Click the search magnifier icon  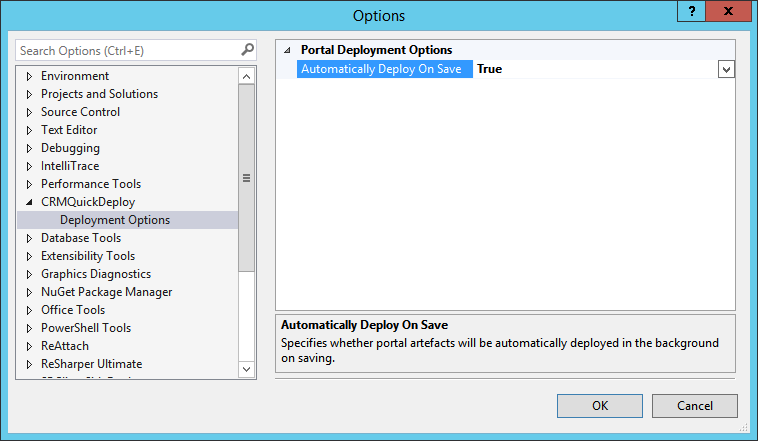pos(248,49)
